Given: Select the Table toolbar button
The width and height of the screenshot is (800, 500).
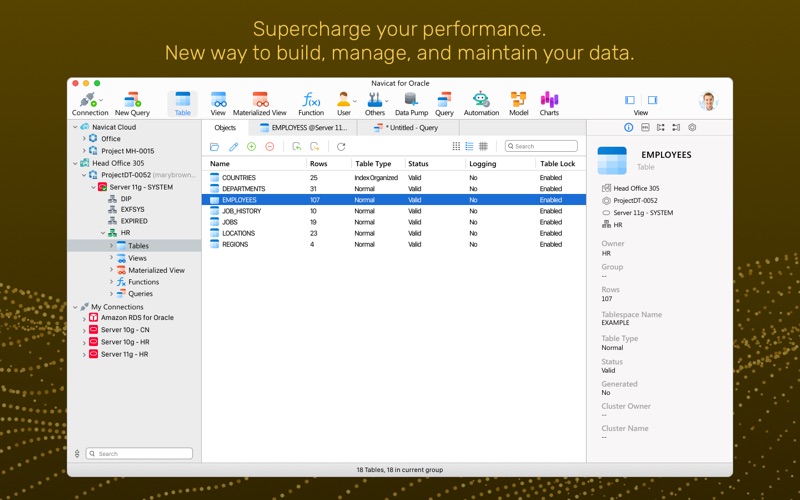Looking at the screenshot, I should (x=182, y=104).
